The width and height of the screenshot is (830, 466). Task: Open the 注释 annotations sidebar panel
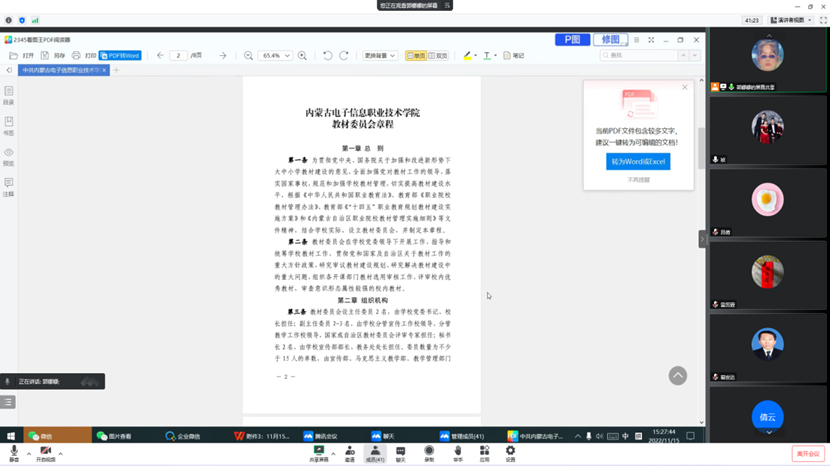(x=9, y=186)
